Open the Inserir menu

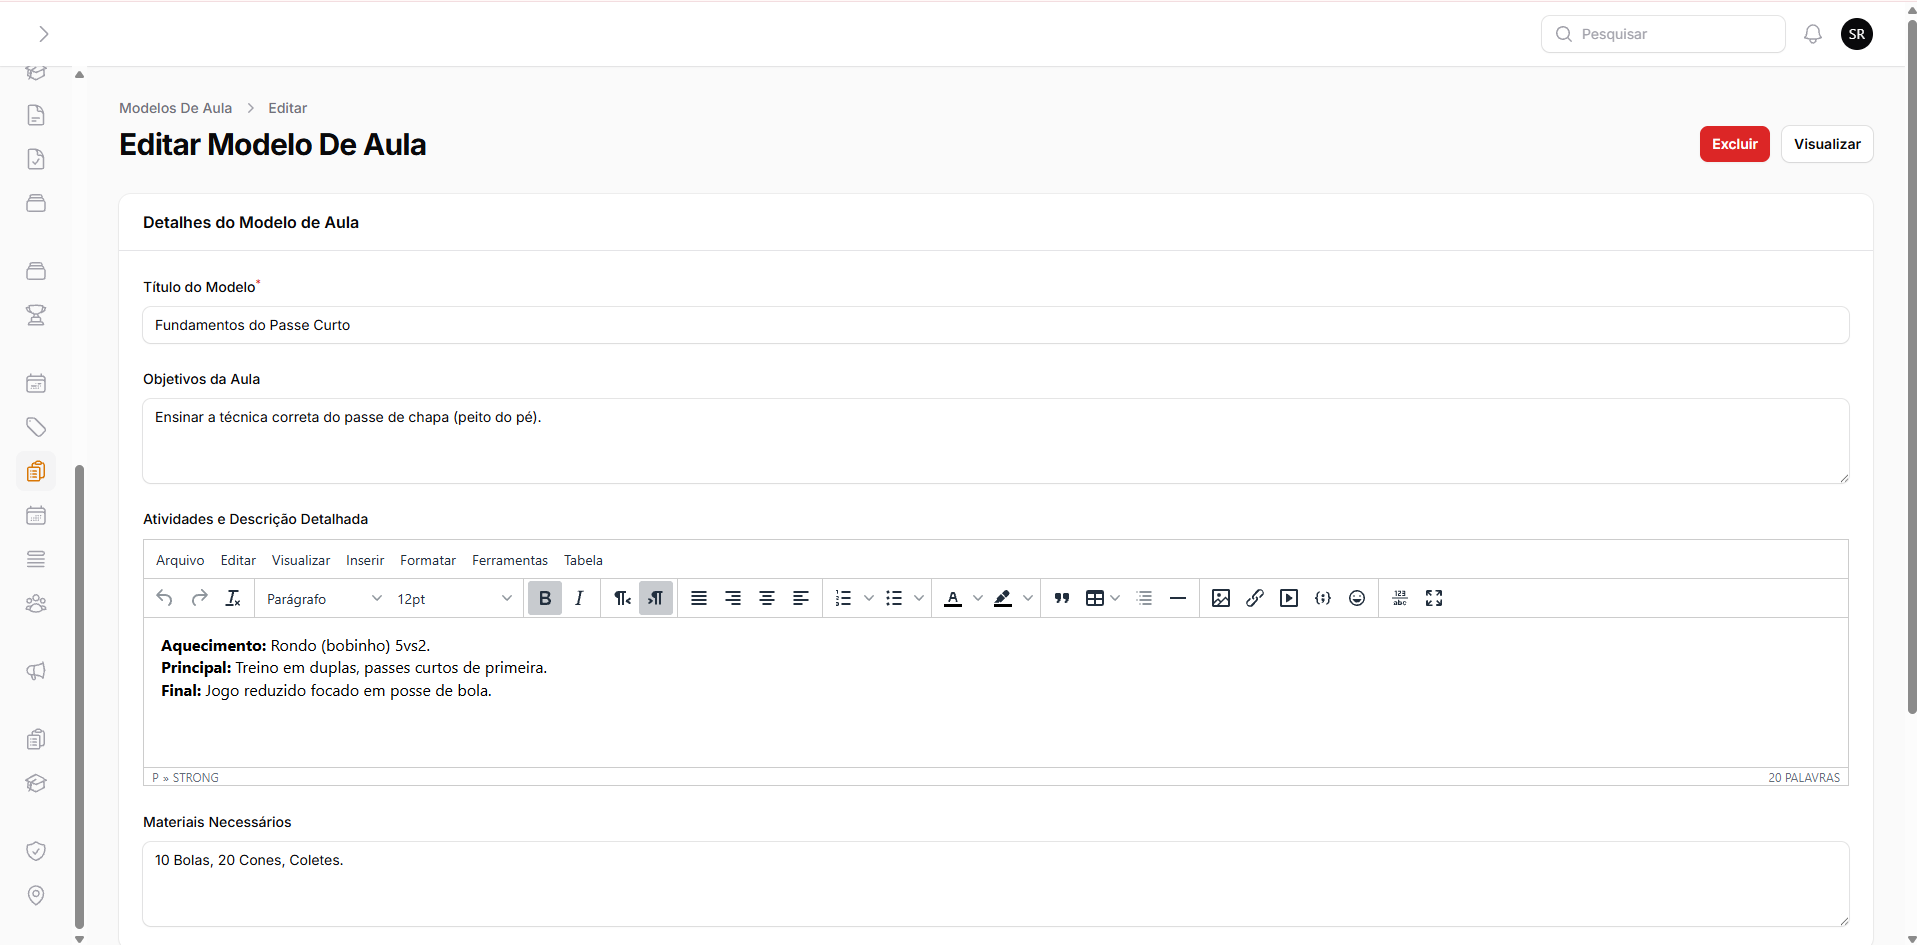[x=364, y=560]
